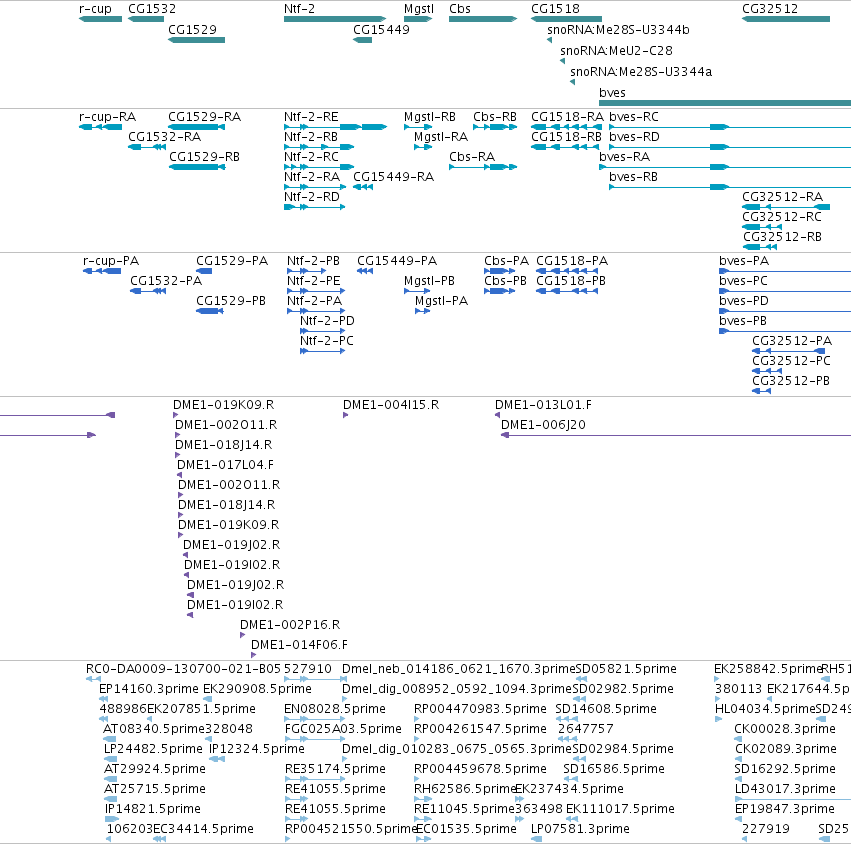Click the bves gene label
The width and height of the screenshot is (851, 844).
pos(612,93)
